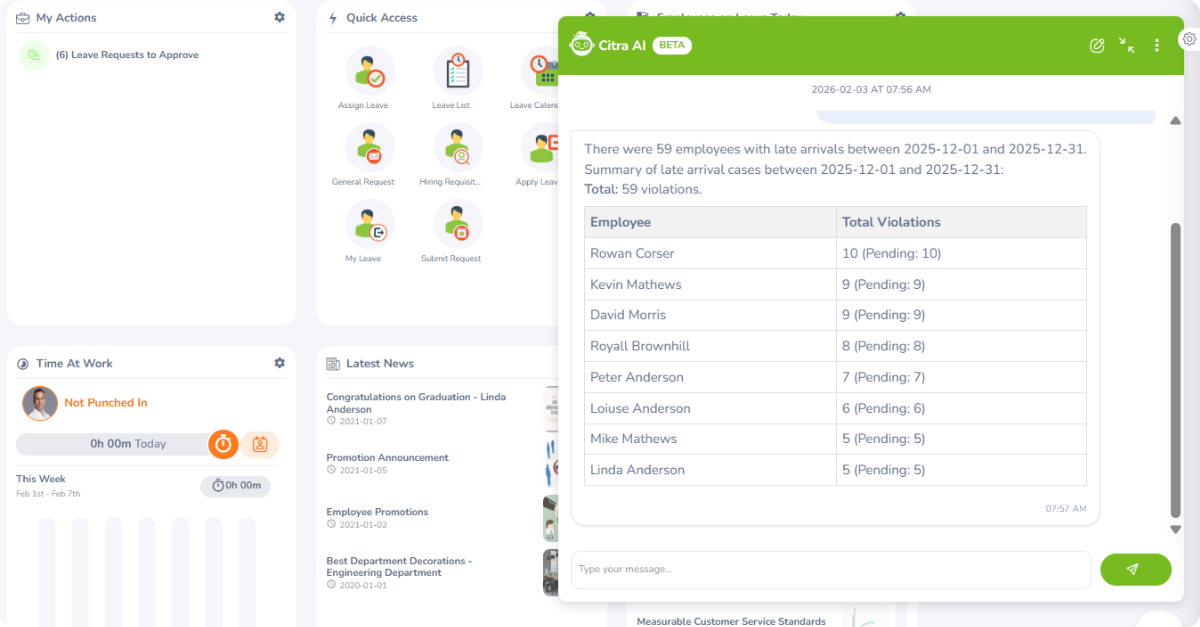Screen dimensions: 1200x627
Task: Click the chat scrollbar up arrow
Action: click(x=1176, y=121)
